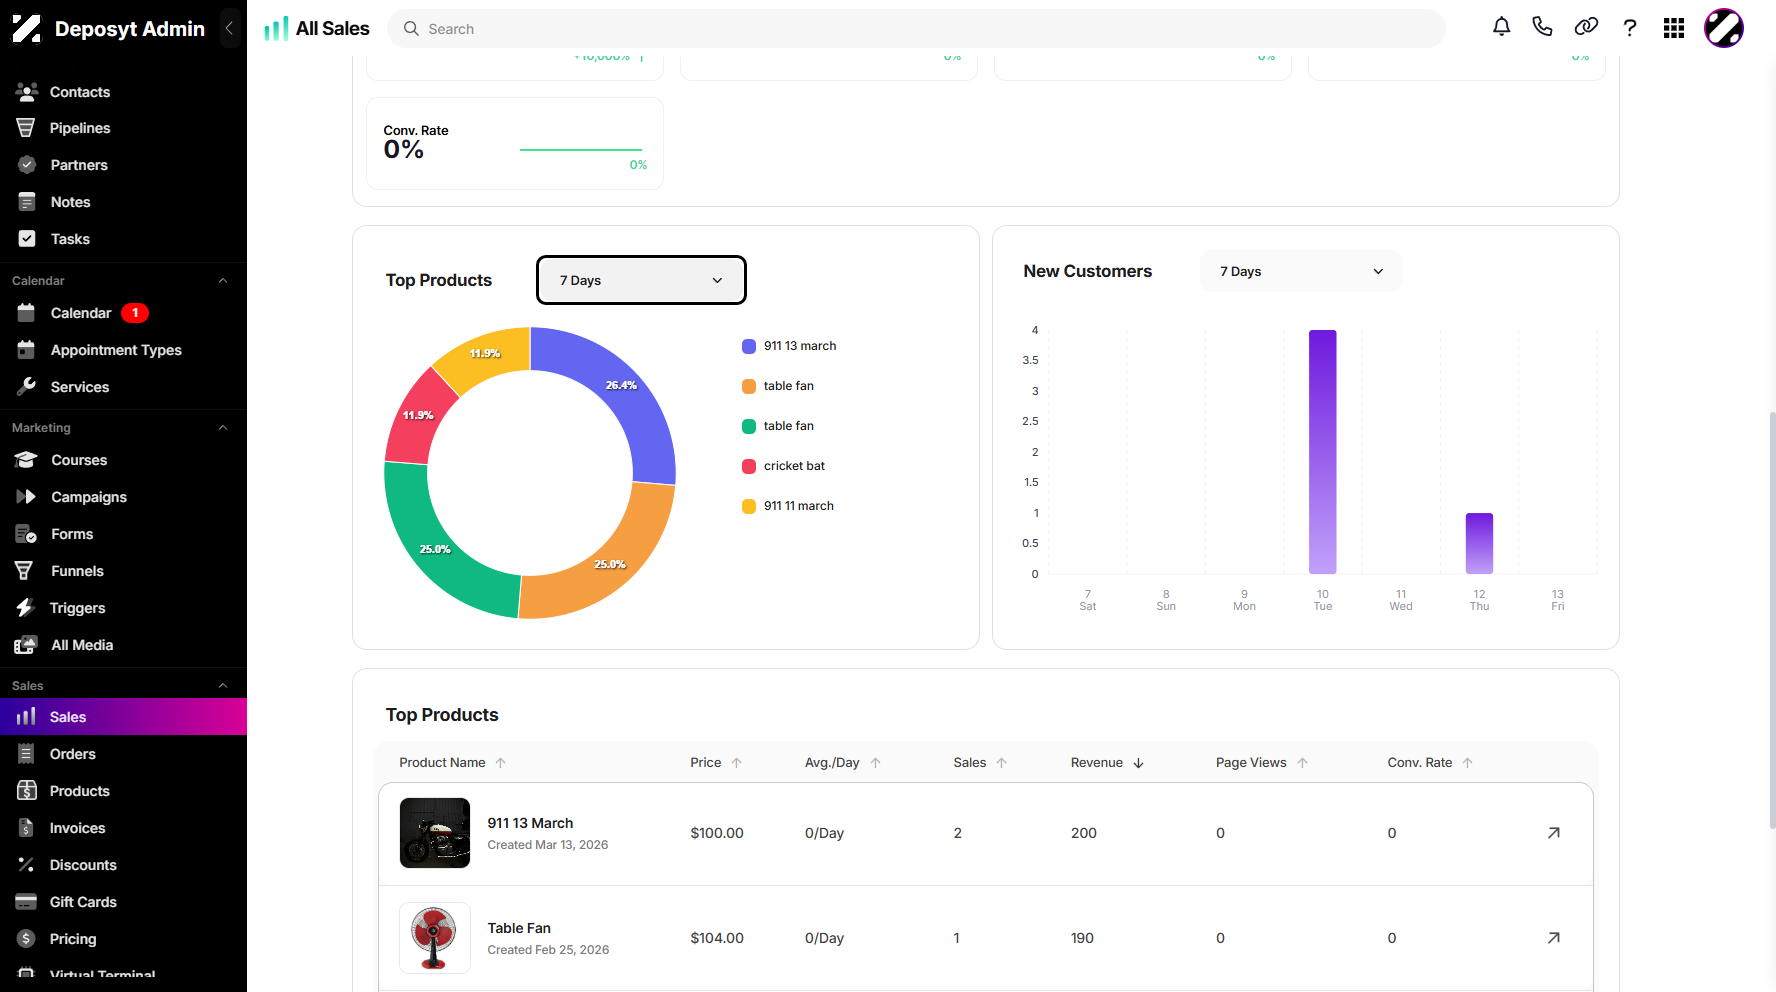Screen dimensions: 1776x992
Task: Collapse sidebar with arrow next to Deposyt Admin
Action: pos(229,28)
